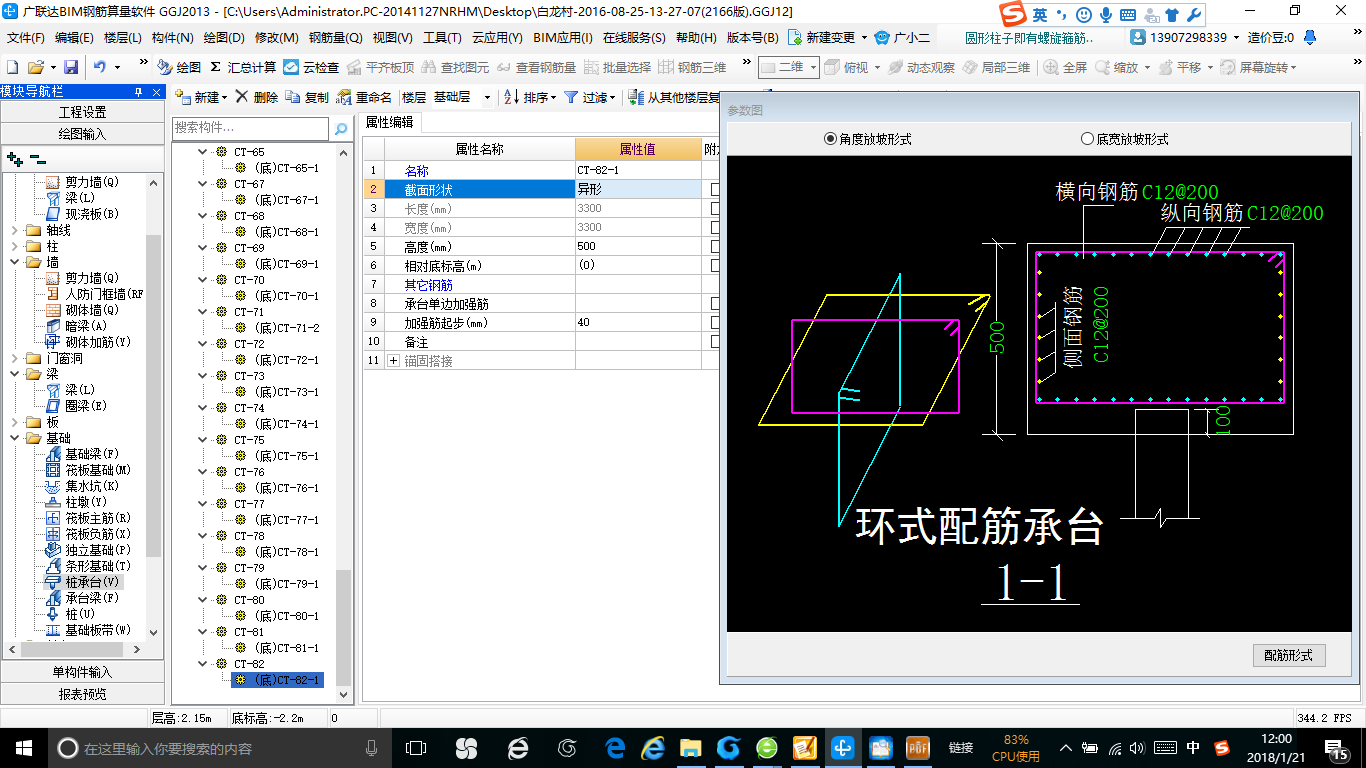Click the New file icon in main toolbar
The image size is (1366, 768).
point(12,67)
